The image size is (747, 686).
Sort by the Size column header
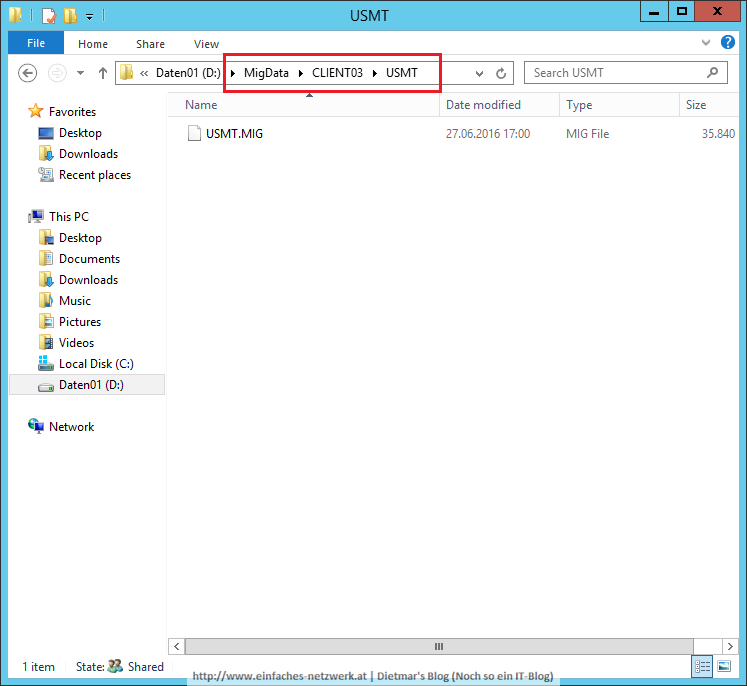click(x=696, y=105)
